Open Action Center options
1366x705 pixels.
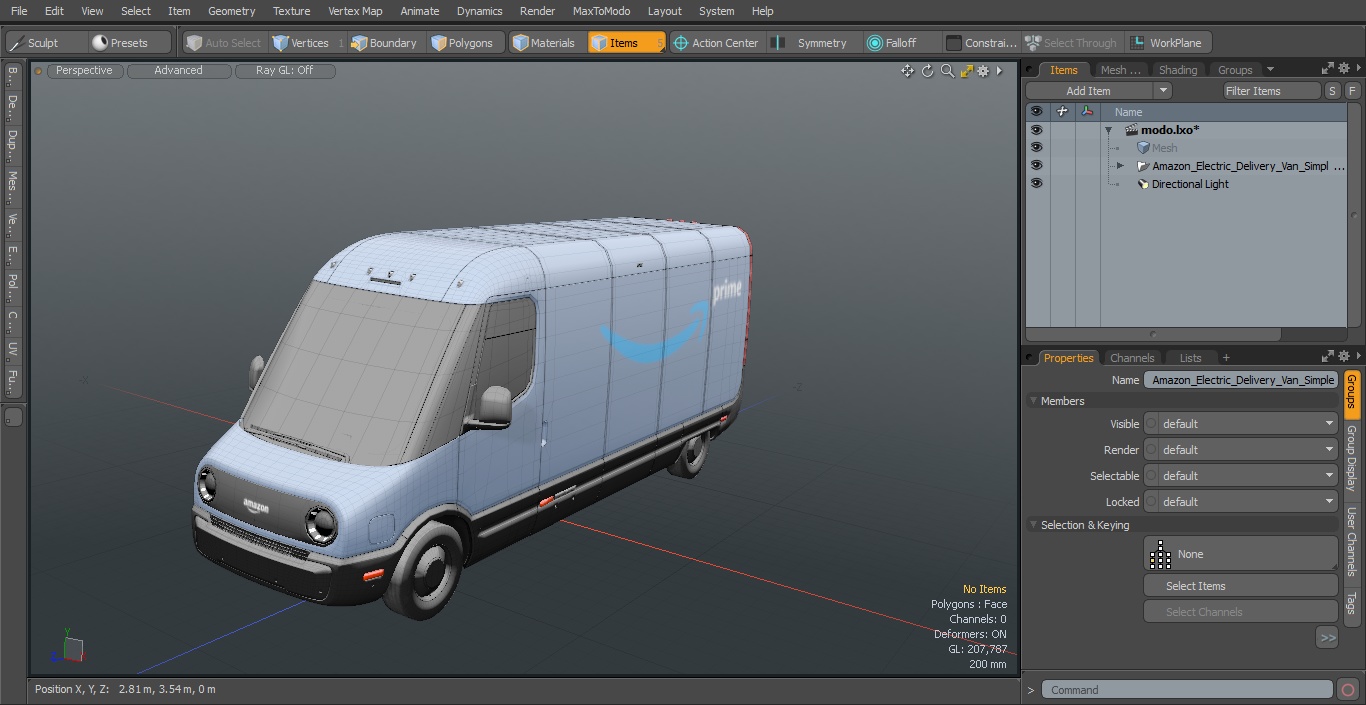pos(716,43)
